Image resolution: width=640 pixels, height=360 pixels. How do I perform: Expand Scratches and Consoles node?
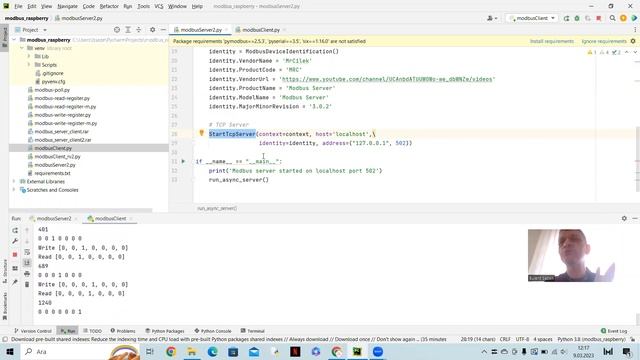coord(15,190)
